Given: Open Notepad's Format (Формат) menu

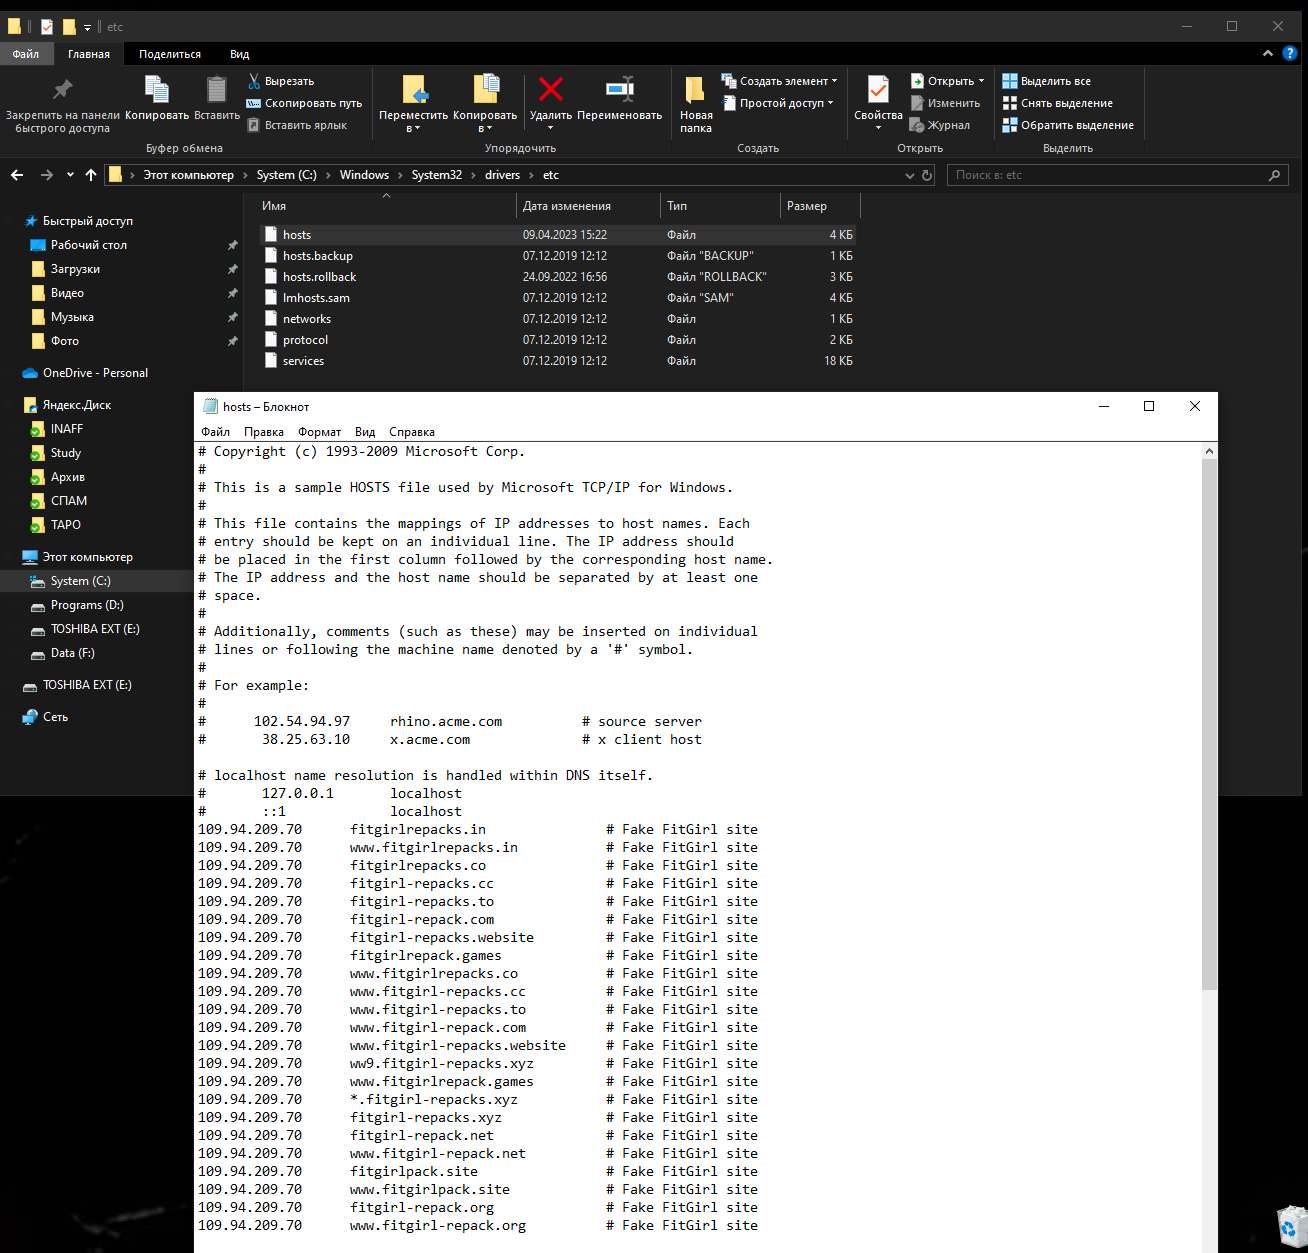Looking at the screenshot, I should tap(319, 432).
